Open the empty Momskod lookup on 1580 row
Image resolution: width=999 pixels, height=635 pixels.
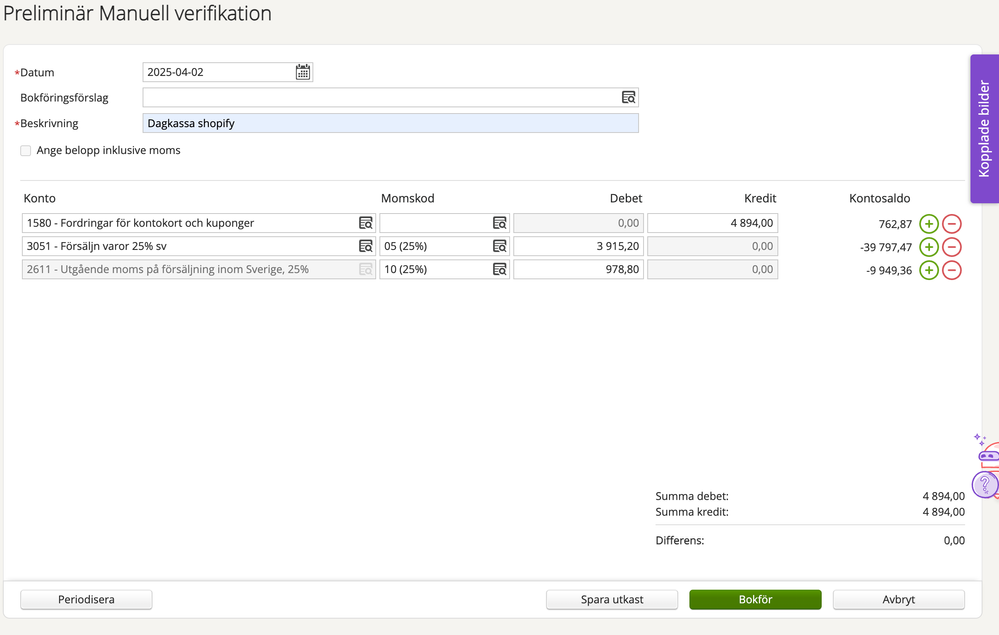(x=500, y=223)
